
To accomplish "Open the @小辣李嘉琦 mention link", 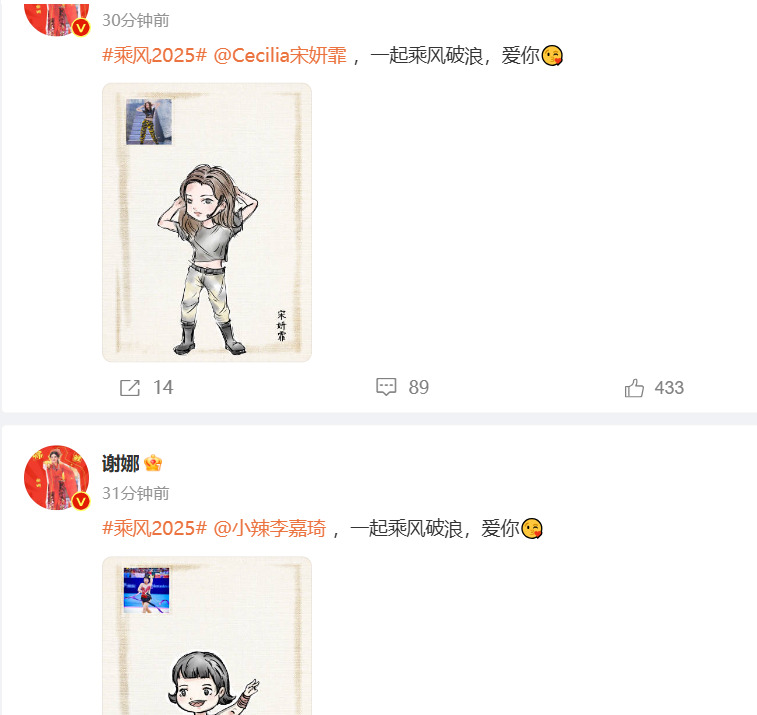I will click(x=270, y=529).
